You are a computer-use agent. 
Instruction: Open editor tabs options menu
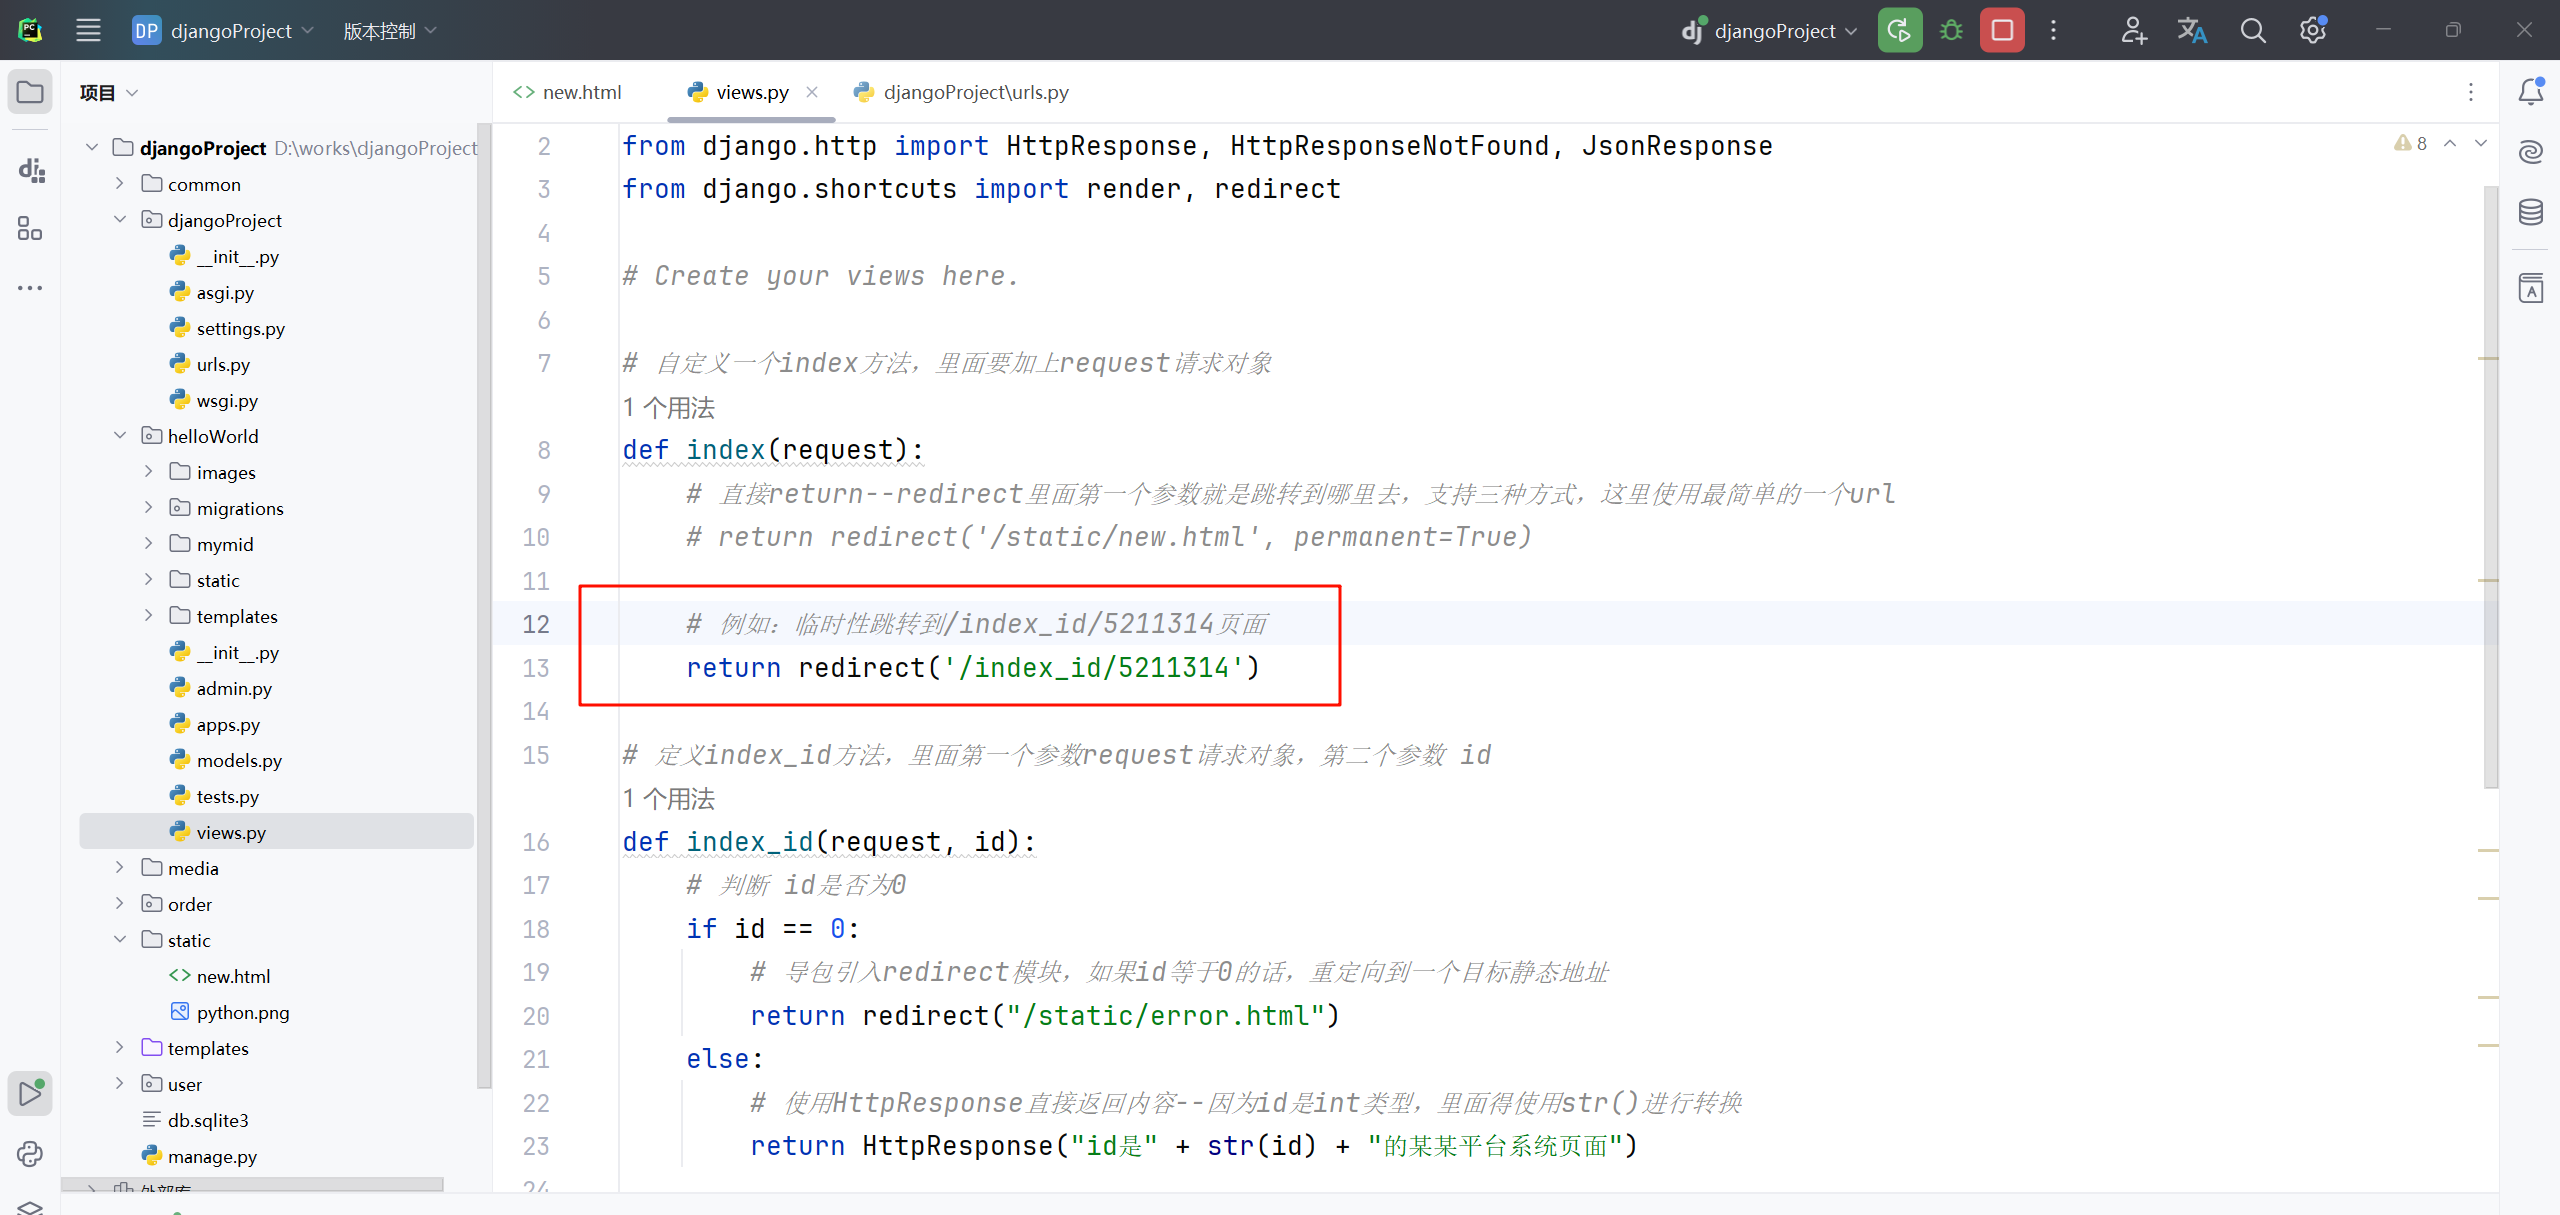point(2471,92)
